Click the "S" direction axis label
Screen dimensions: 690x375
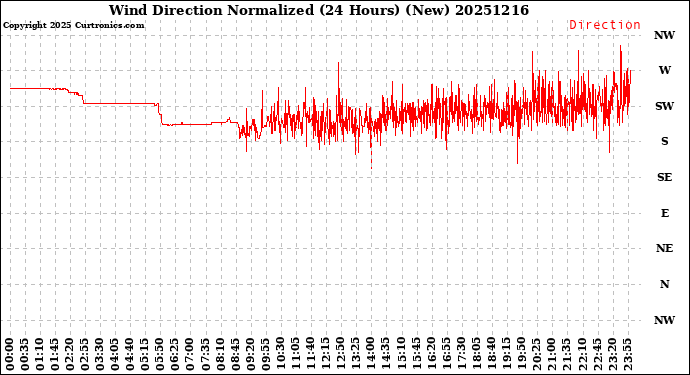pyautogui.click(x=664, y=141)
